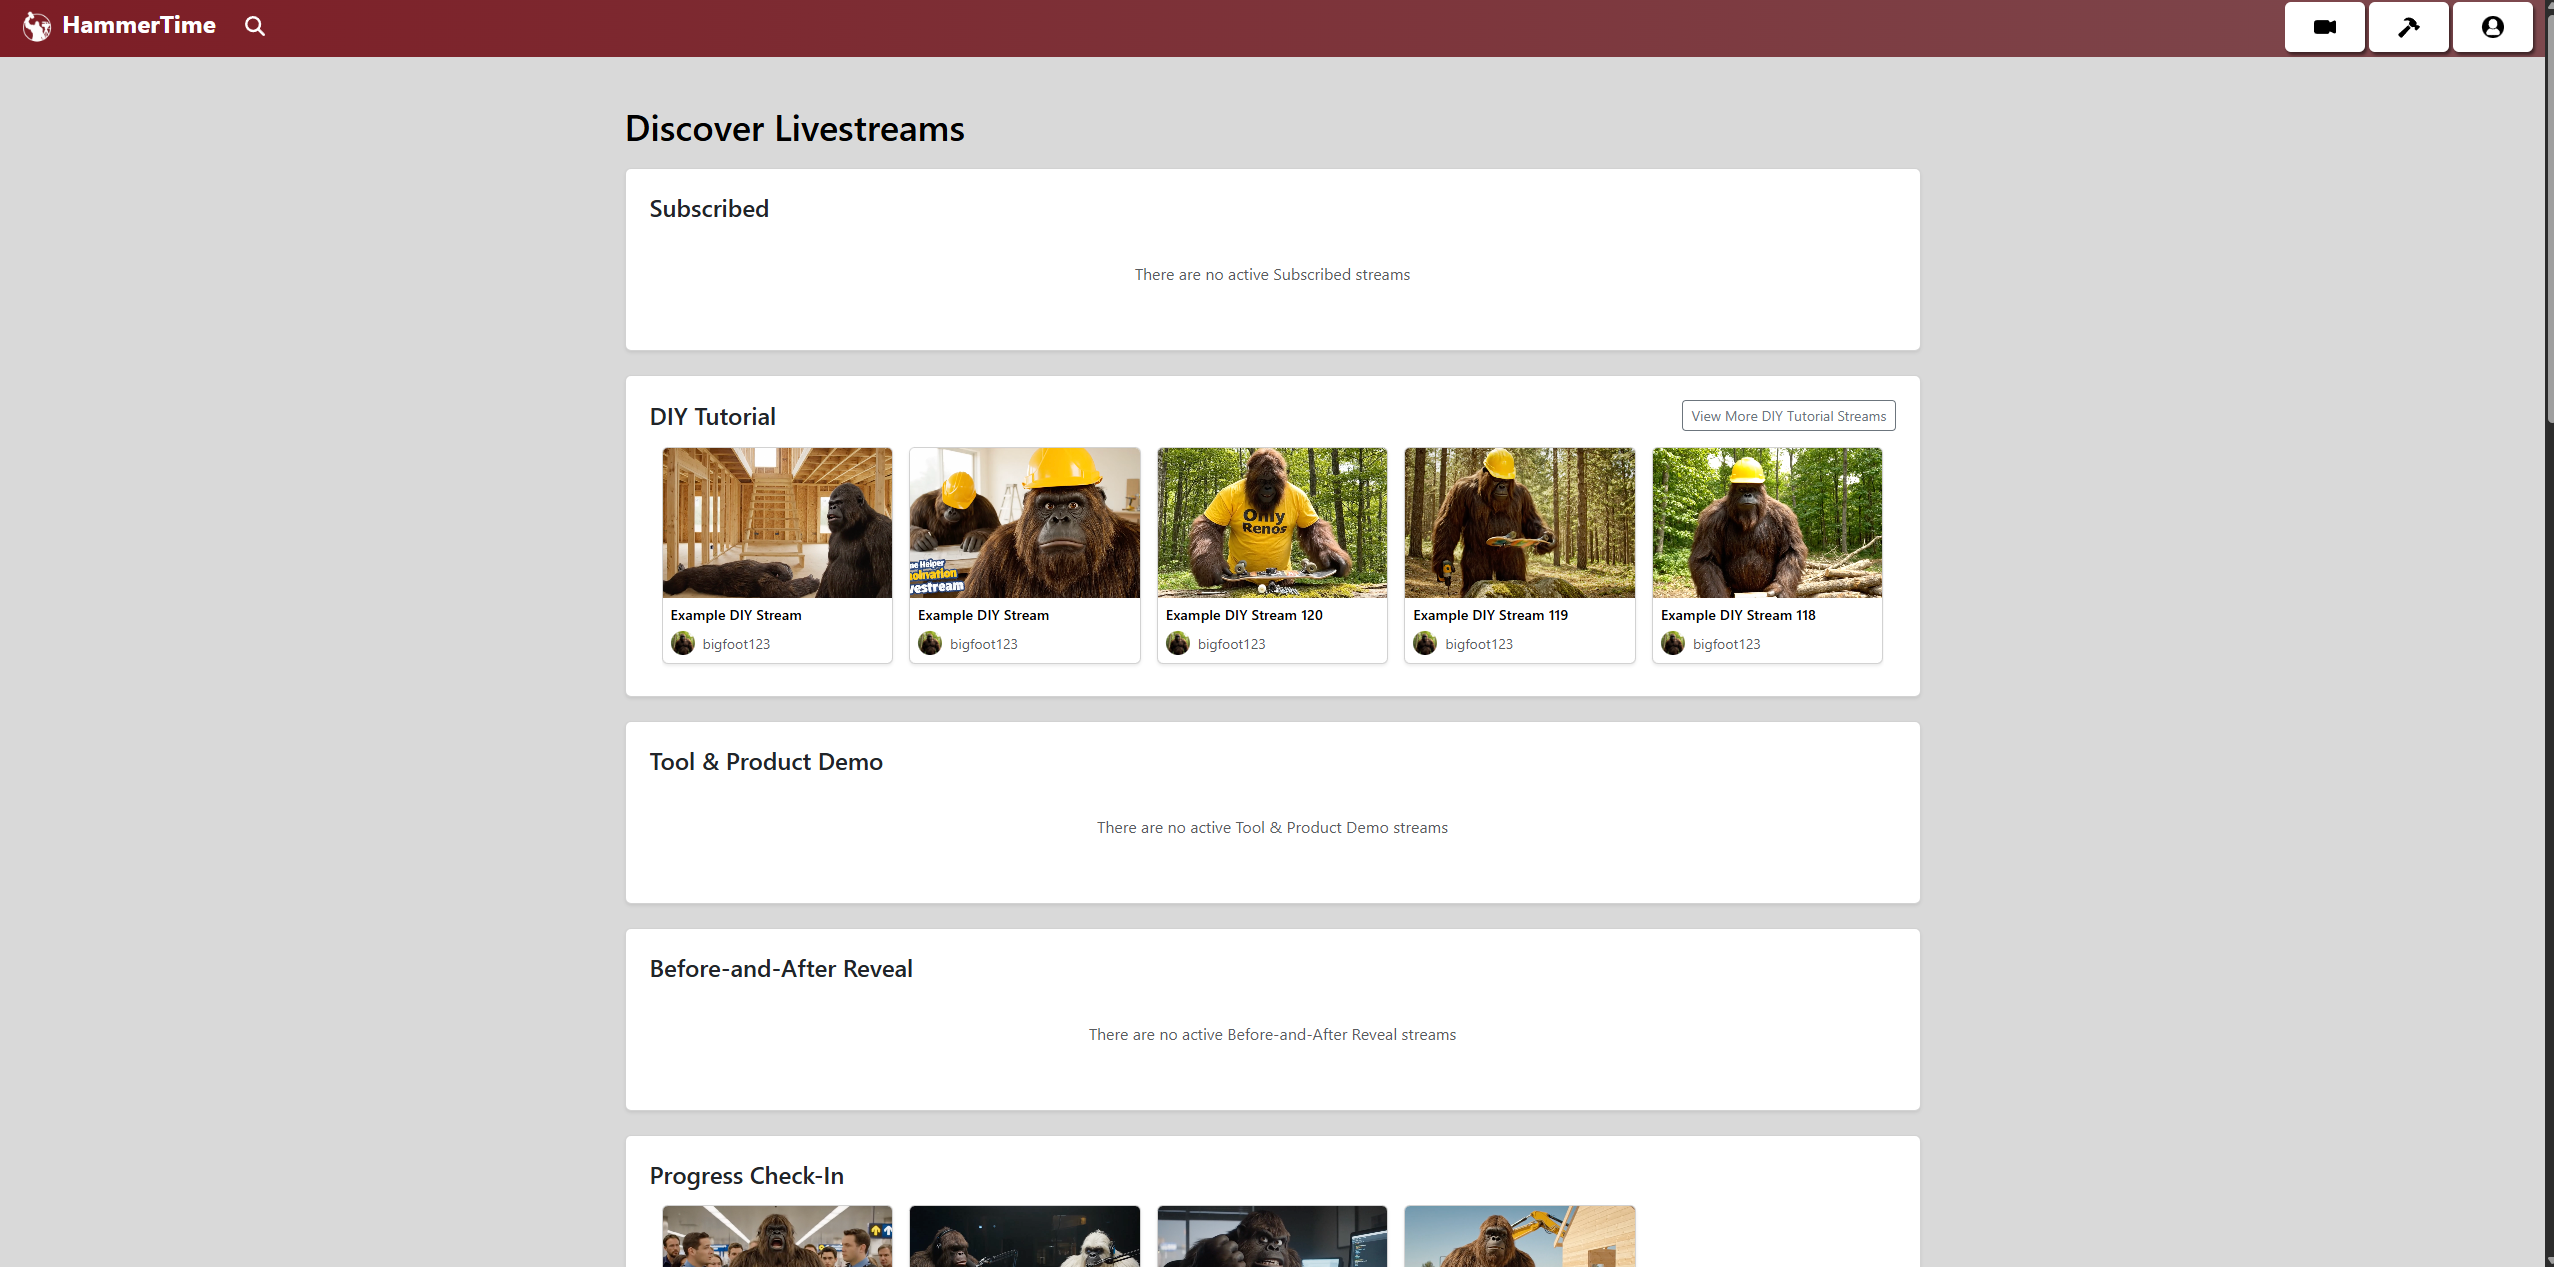
Task: Open the bigfoot123 channel link under Stream 120
Action: point(1231,644)
